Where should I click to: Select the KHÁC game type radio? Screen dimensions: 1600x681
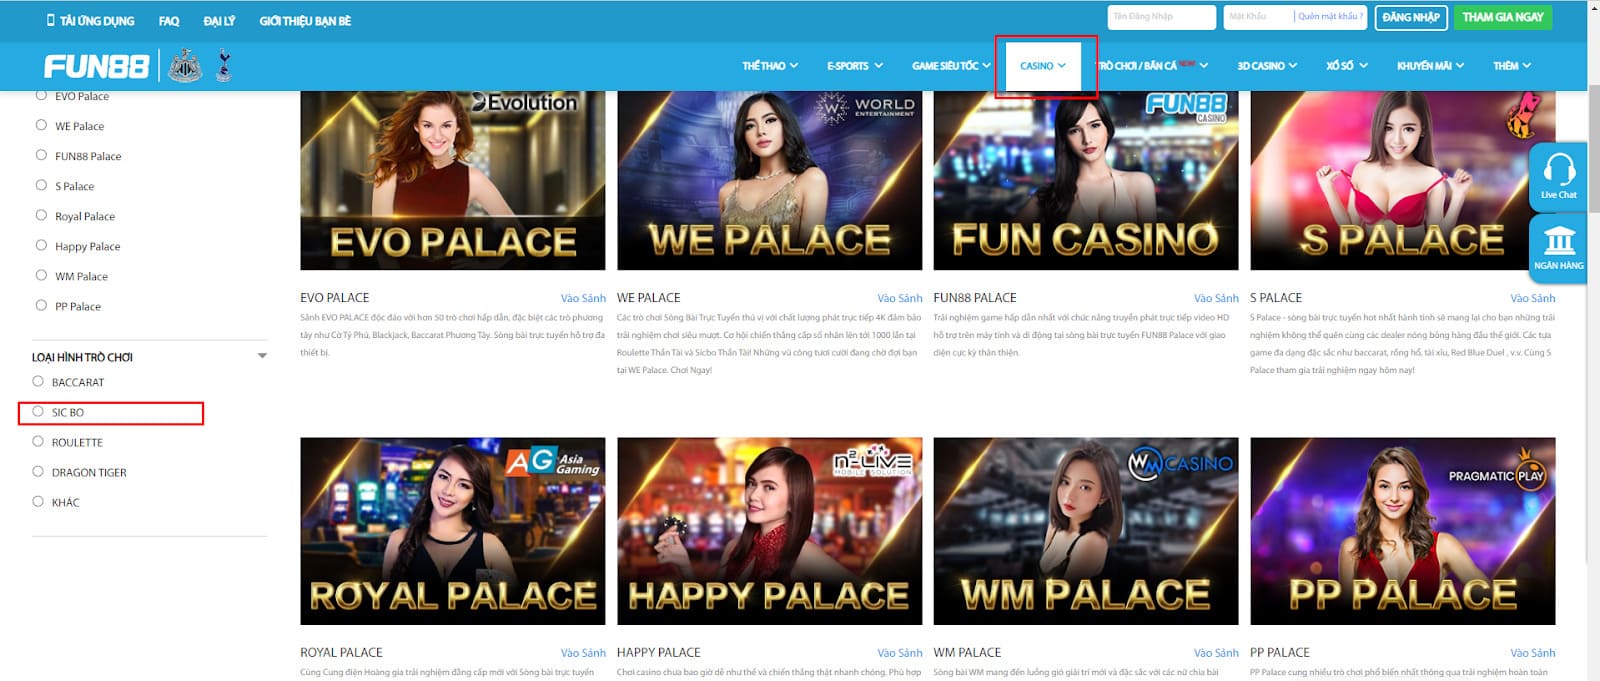click(x=38, y=501)
